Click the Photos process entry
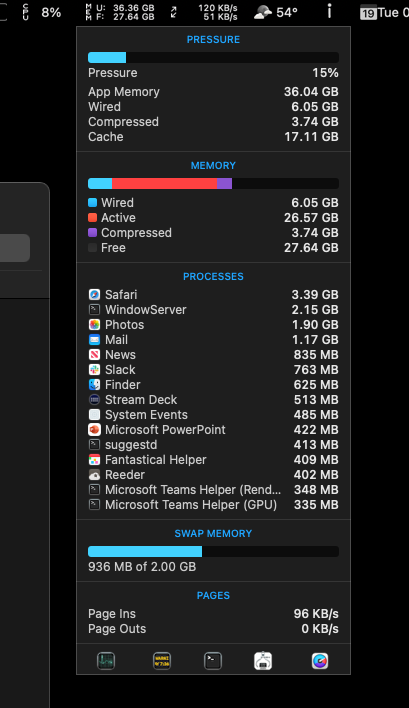The width and height of the screenshot is (409, 708). [x=213, y=325]
